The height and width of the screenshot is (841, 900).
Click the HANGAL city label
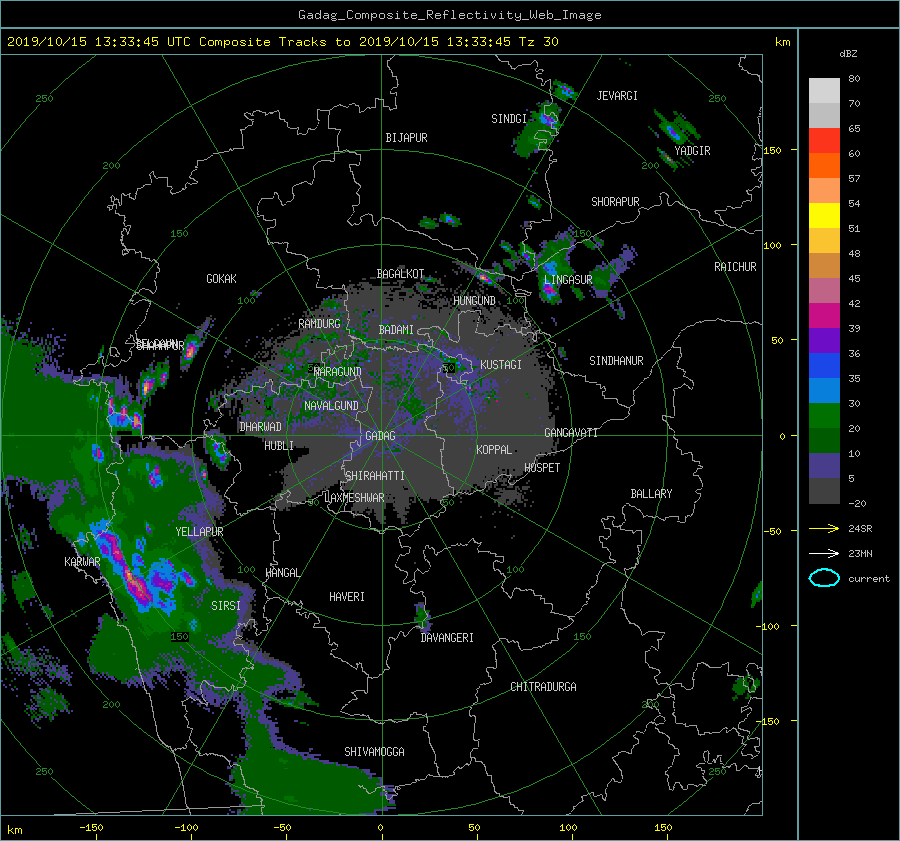(283, 573)
